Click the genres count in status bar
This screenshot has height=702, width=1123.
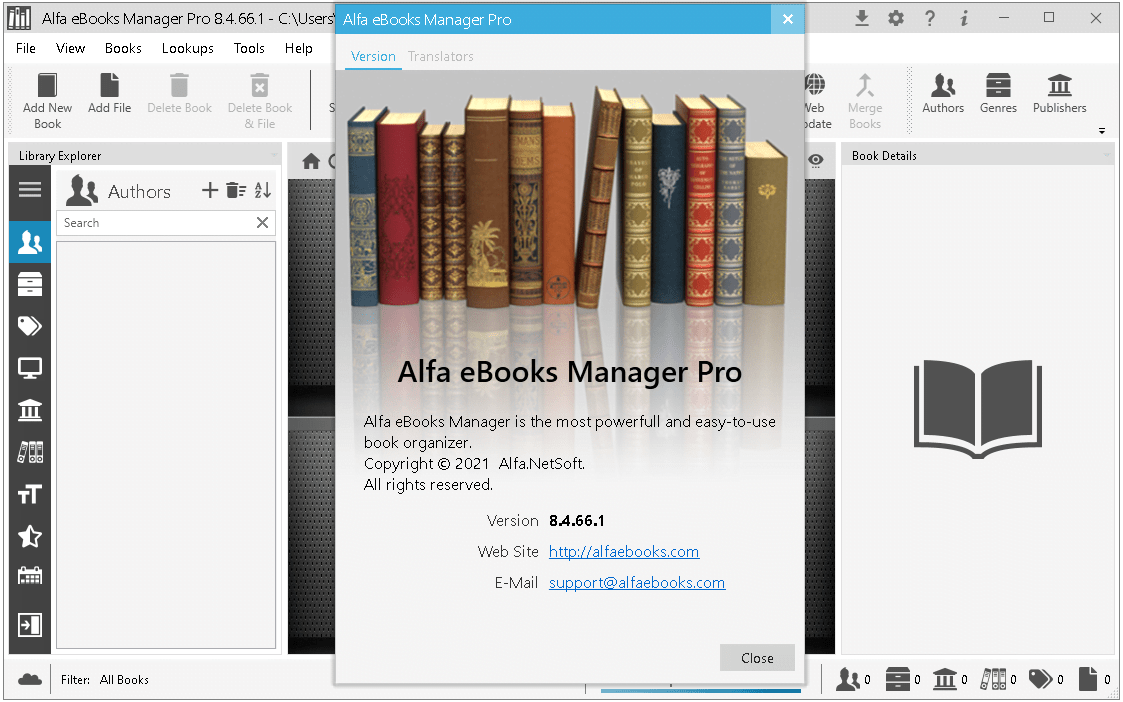coord(902,678)
